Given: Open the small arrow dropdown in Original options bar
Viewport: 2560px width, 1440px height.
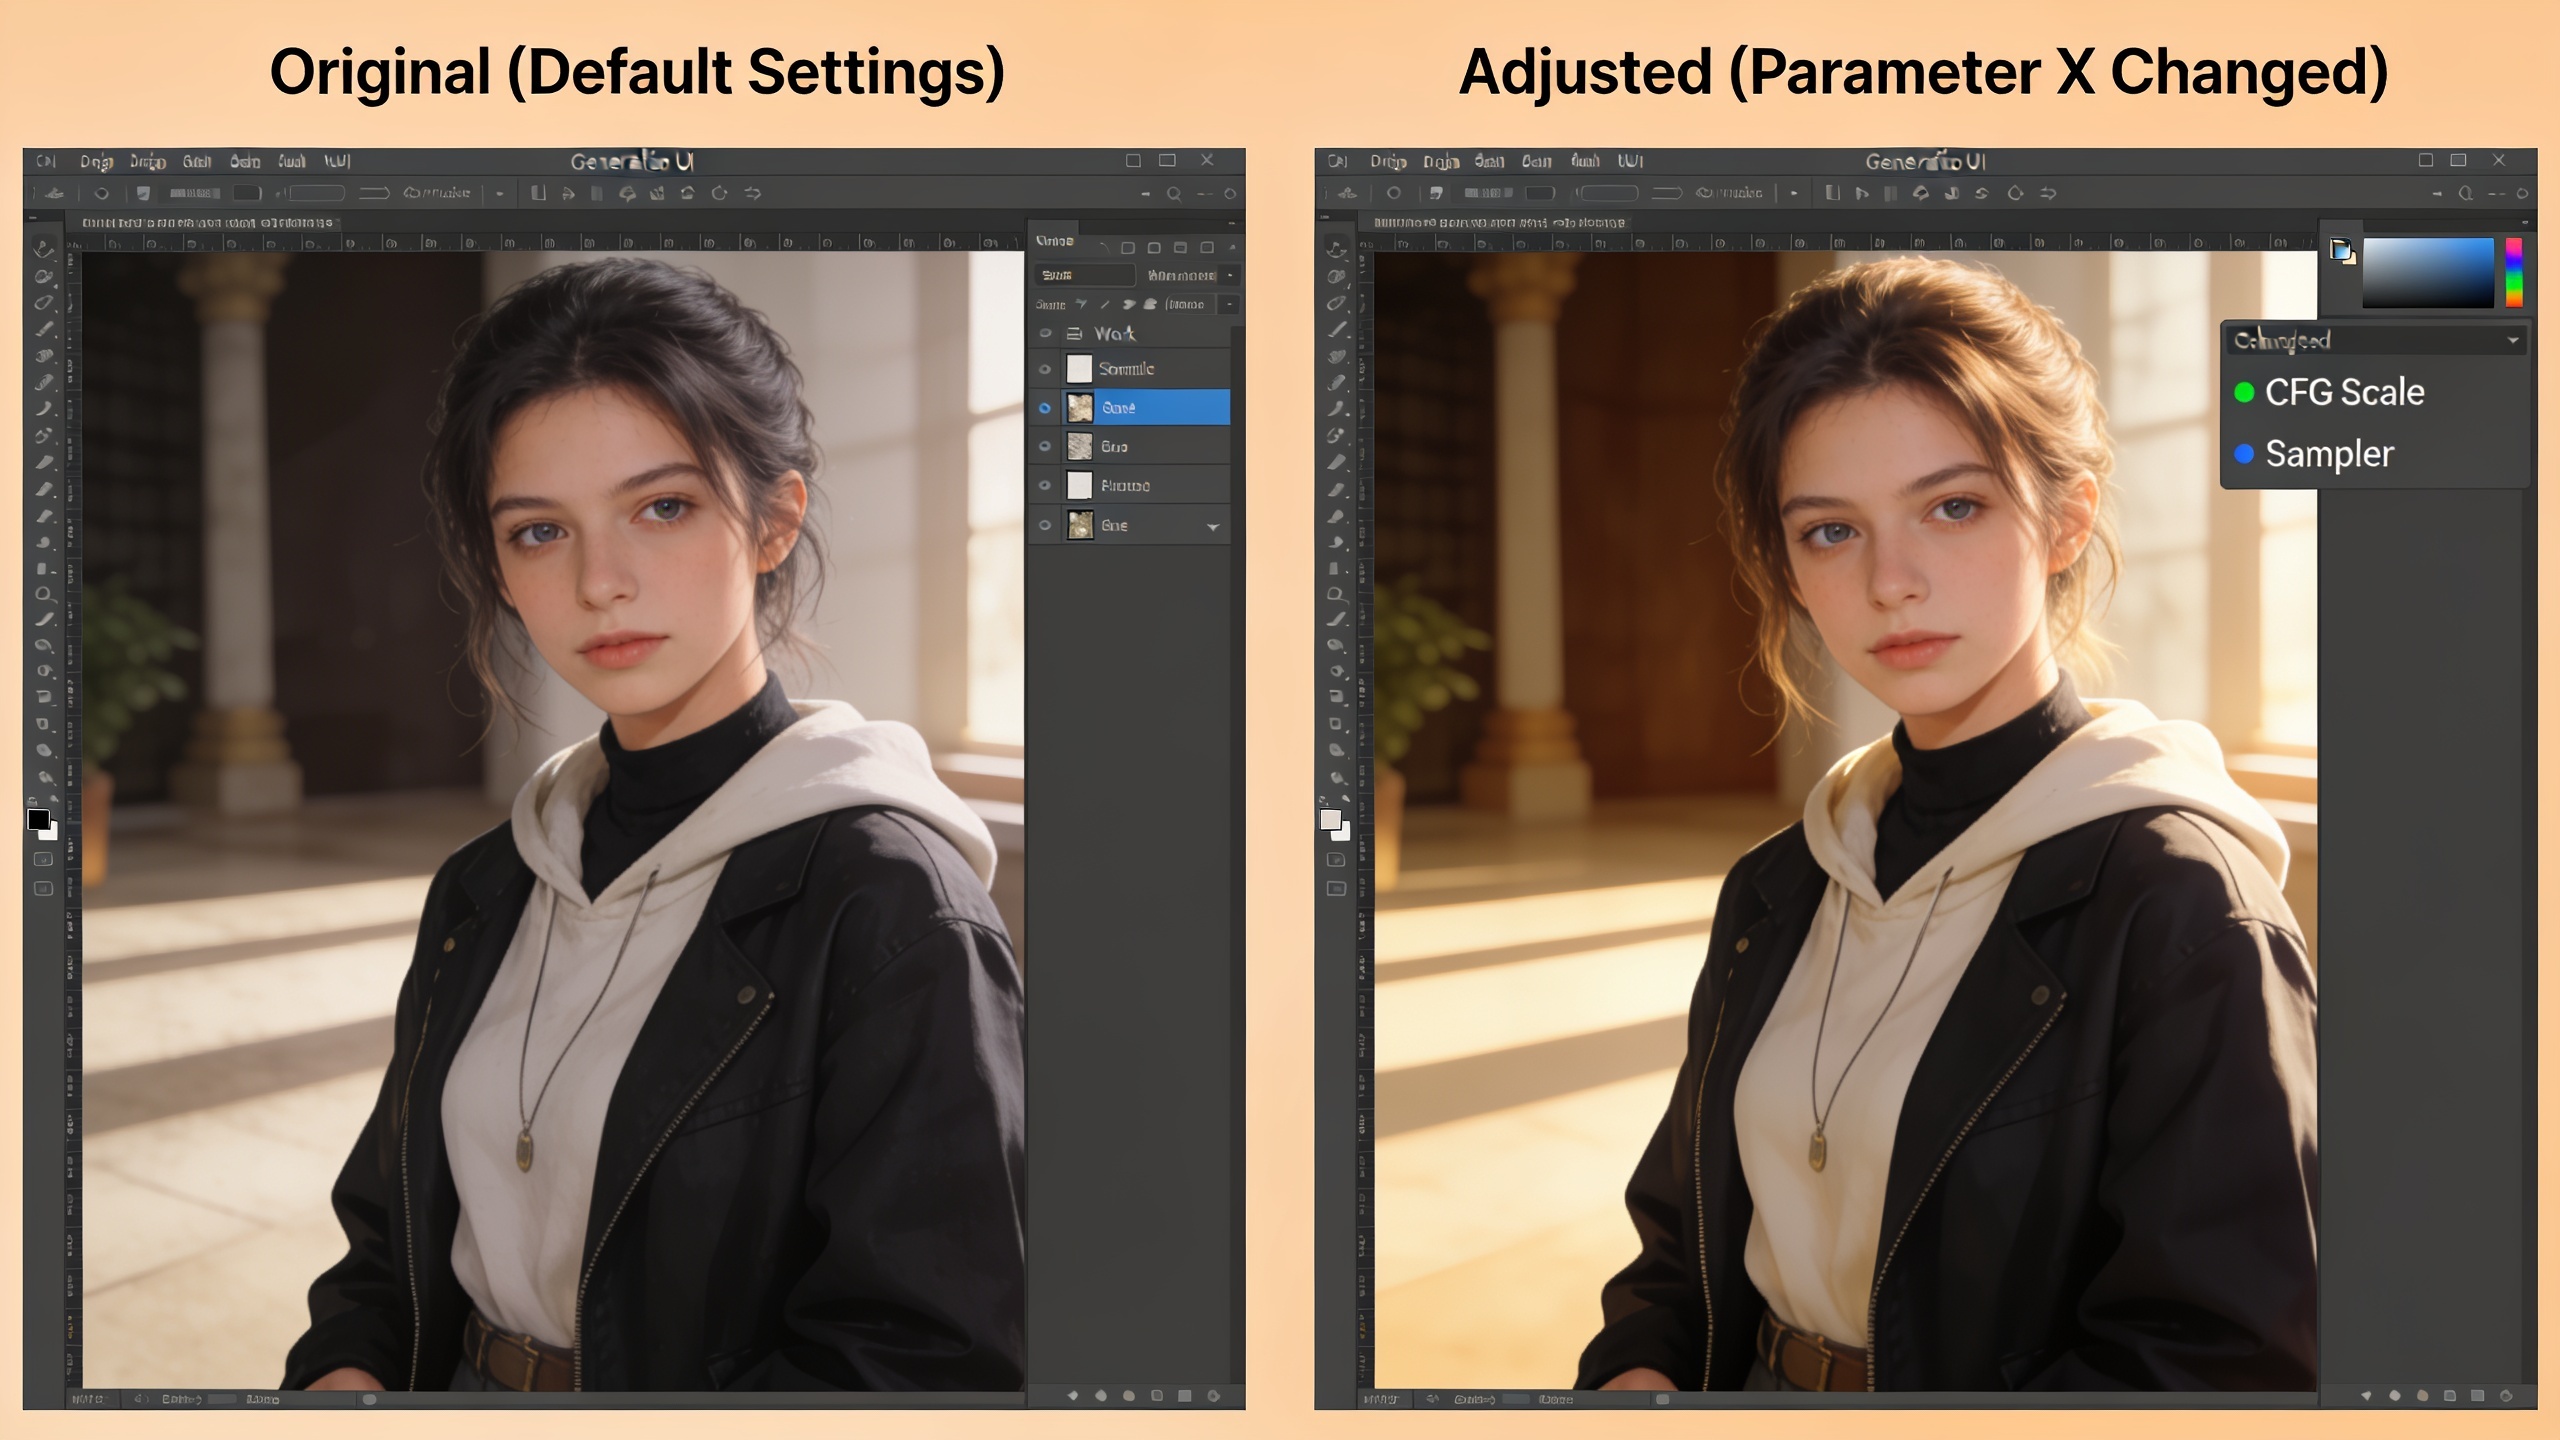Looking at the screenshot, I should coord(499,193).
